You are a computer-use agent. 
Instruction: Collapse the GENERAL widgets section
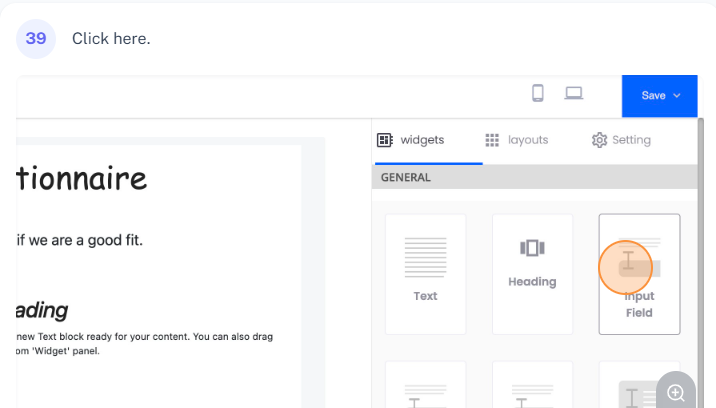[534, 177]
